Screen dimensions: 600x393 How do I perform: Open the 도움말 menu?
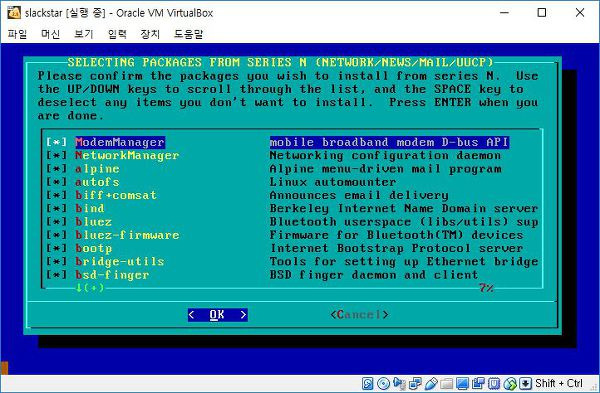pyautogui.click(x=188, y=34)
